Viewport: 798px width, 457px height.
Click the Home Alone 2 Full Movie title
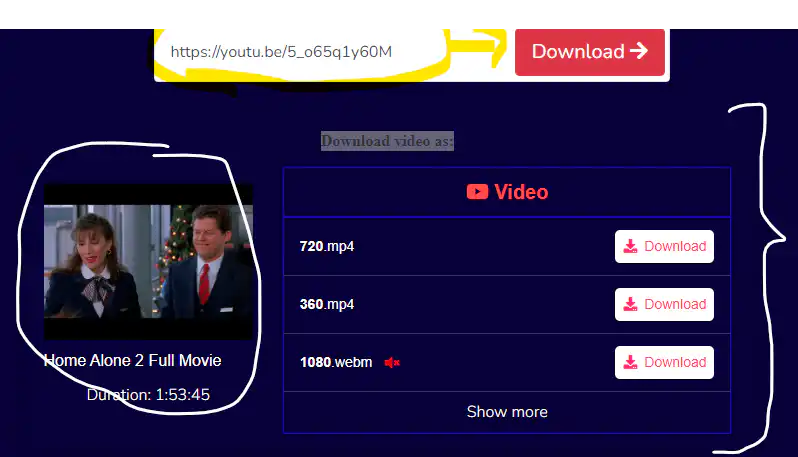pyautogui.click(x=132, y=360)
